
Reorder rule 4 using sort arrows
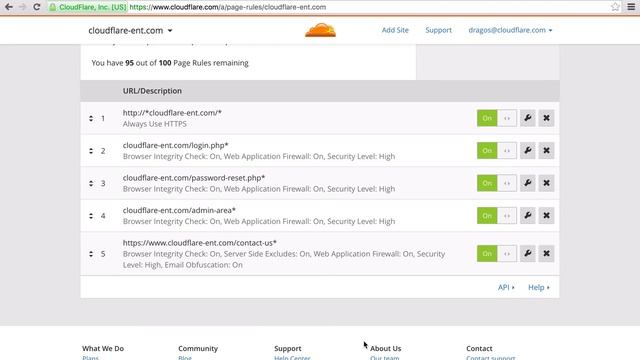[91, 216]
